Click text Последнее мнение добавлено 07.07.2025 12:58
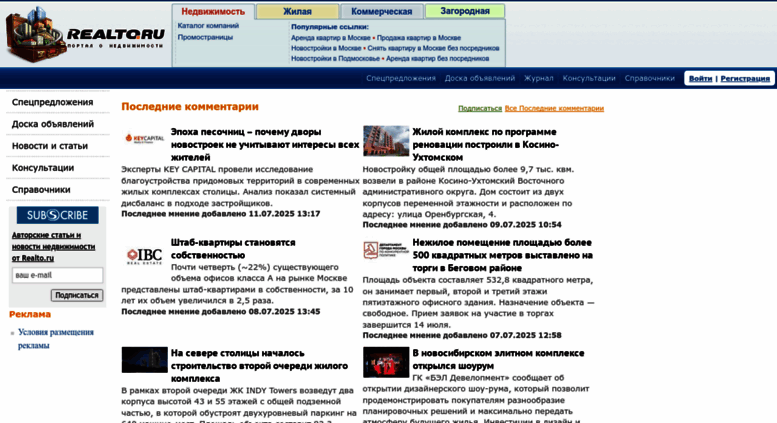Viewport: 777px width, 423px height. (462, 335)
